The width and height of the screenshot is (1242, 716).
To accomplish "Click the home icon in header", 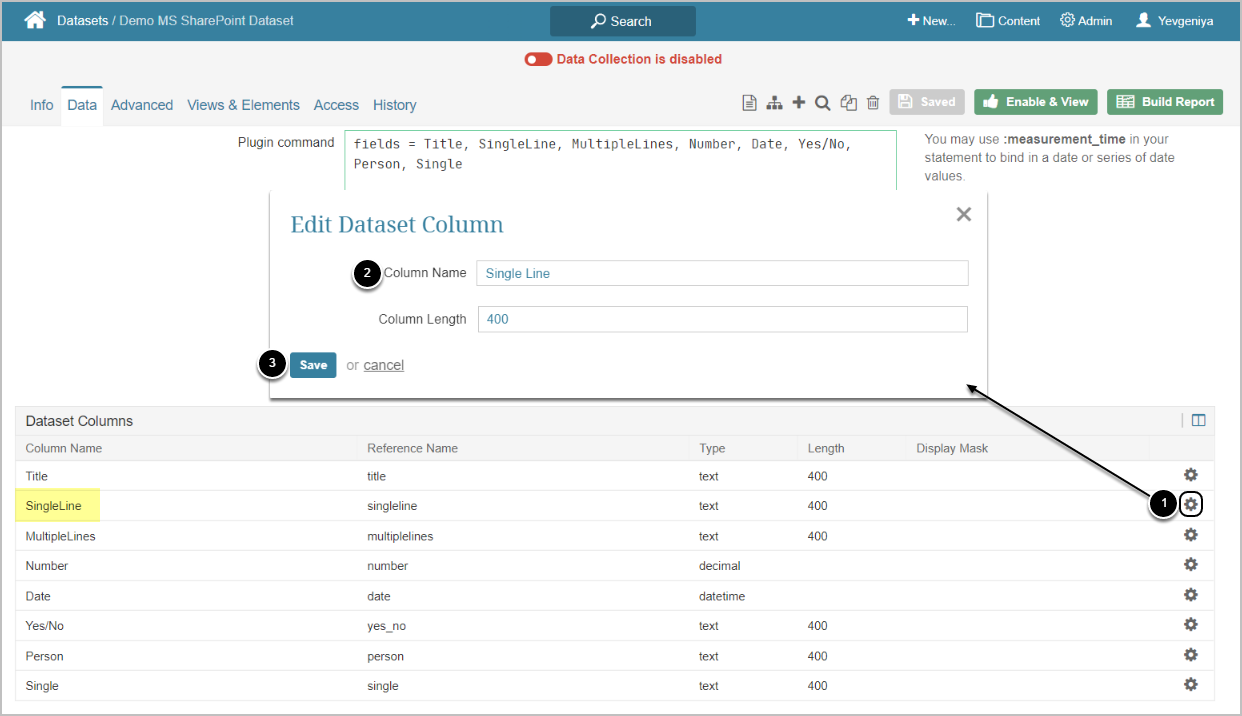I will (x=35, y=20).
